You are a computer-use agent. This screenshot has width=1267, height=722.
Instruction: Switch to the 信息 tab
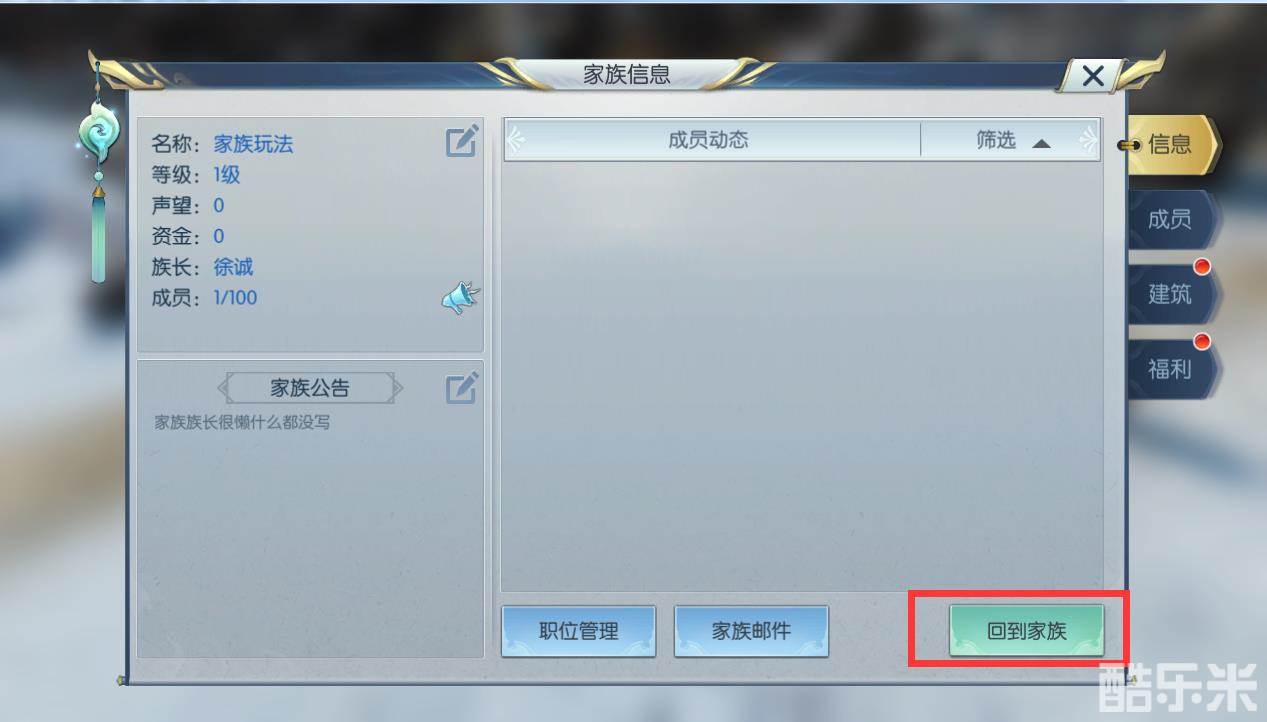click(x=1170, y=145)
